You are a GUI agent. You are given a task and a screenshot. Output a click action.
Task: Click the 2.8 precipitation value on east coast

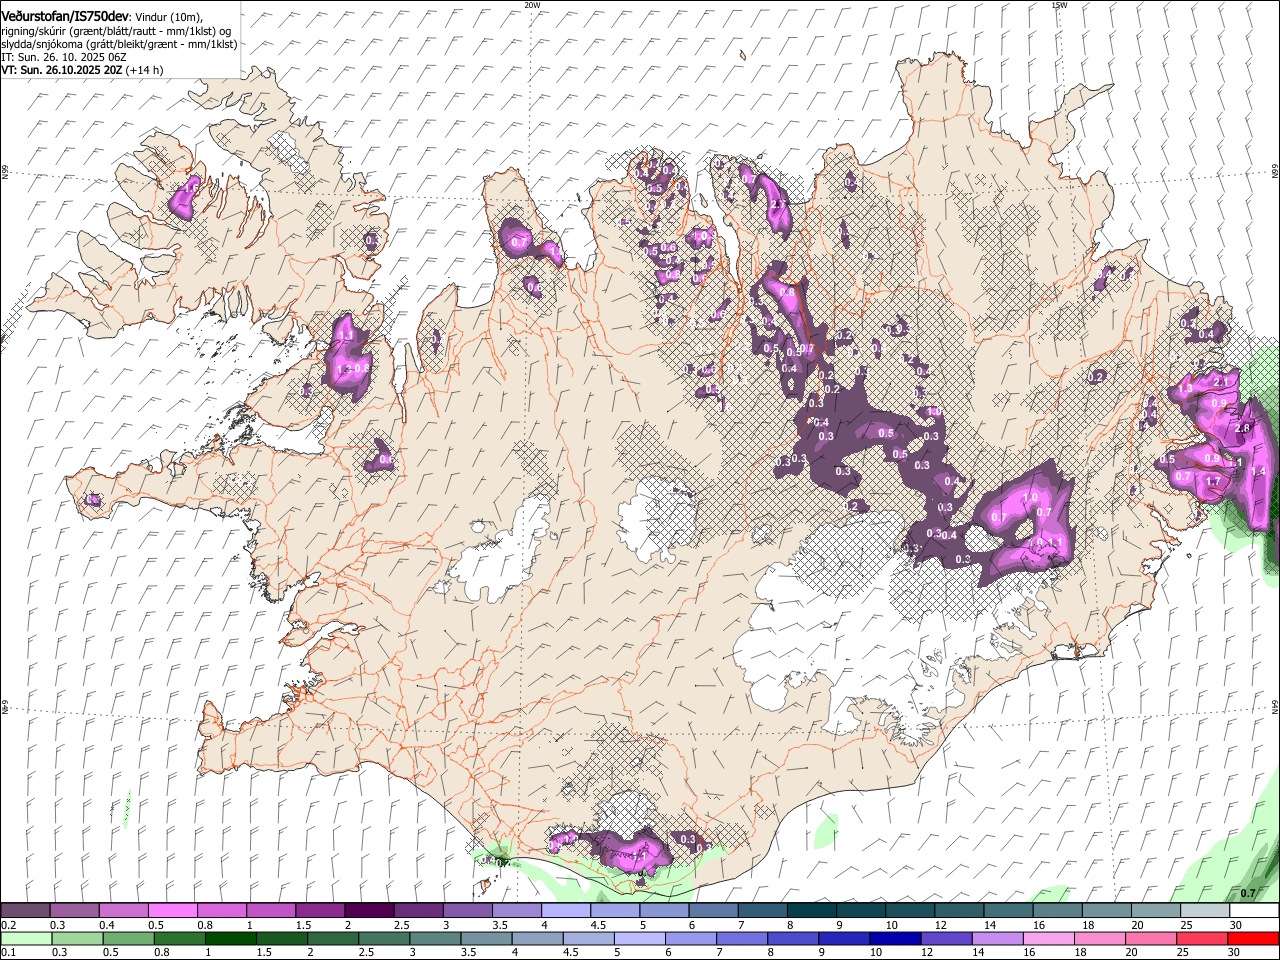click(x=1242, y=428)
